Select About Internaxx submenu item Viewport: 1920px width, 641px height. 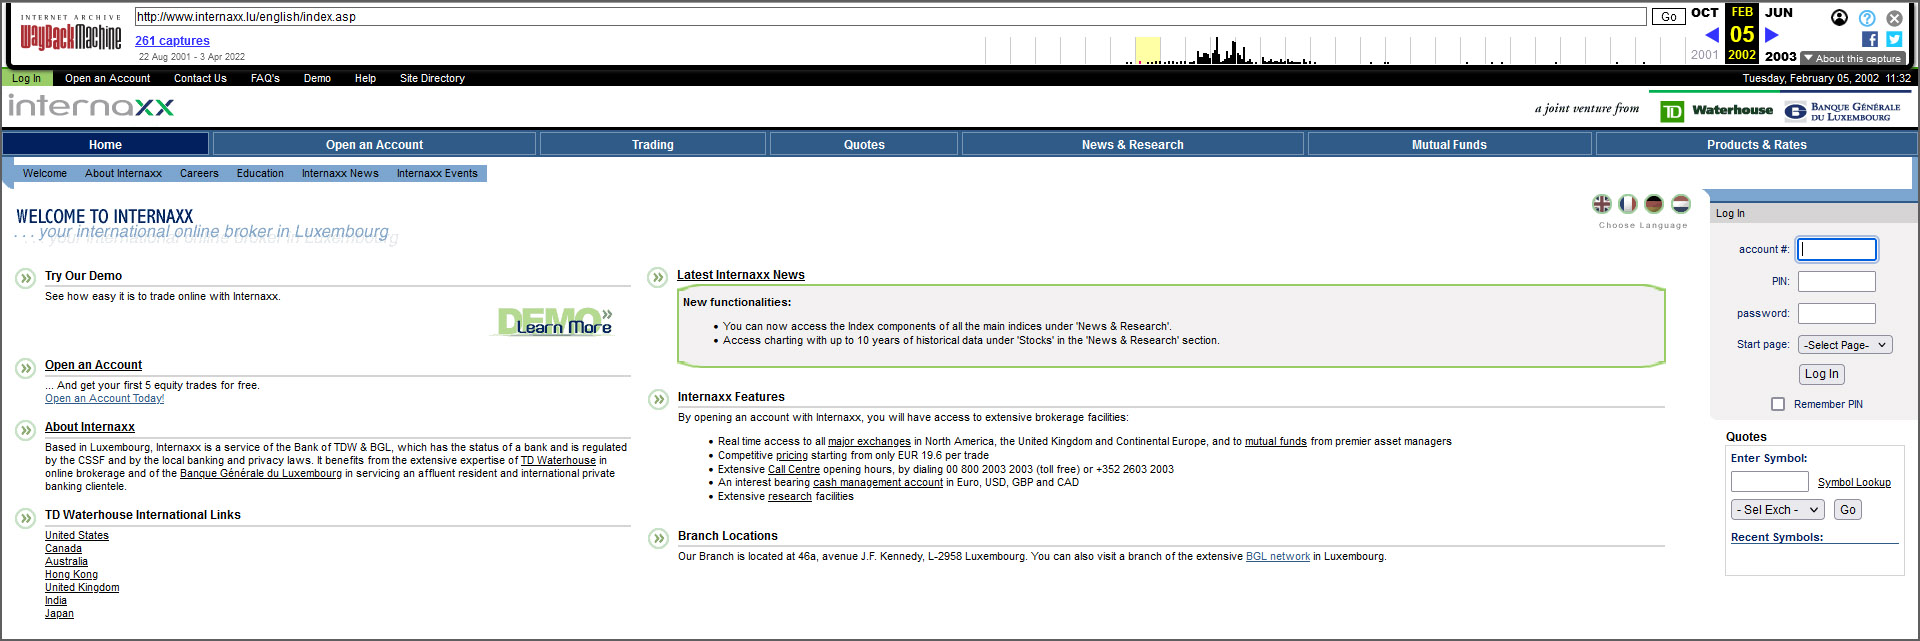[x=123, y=174]
